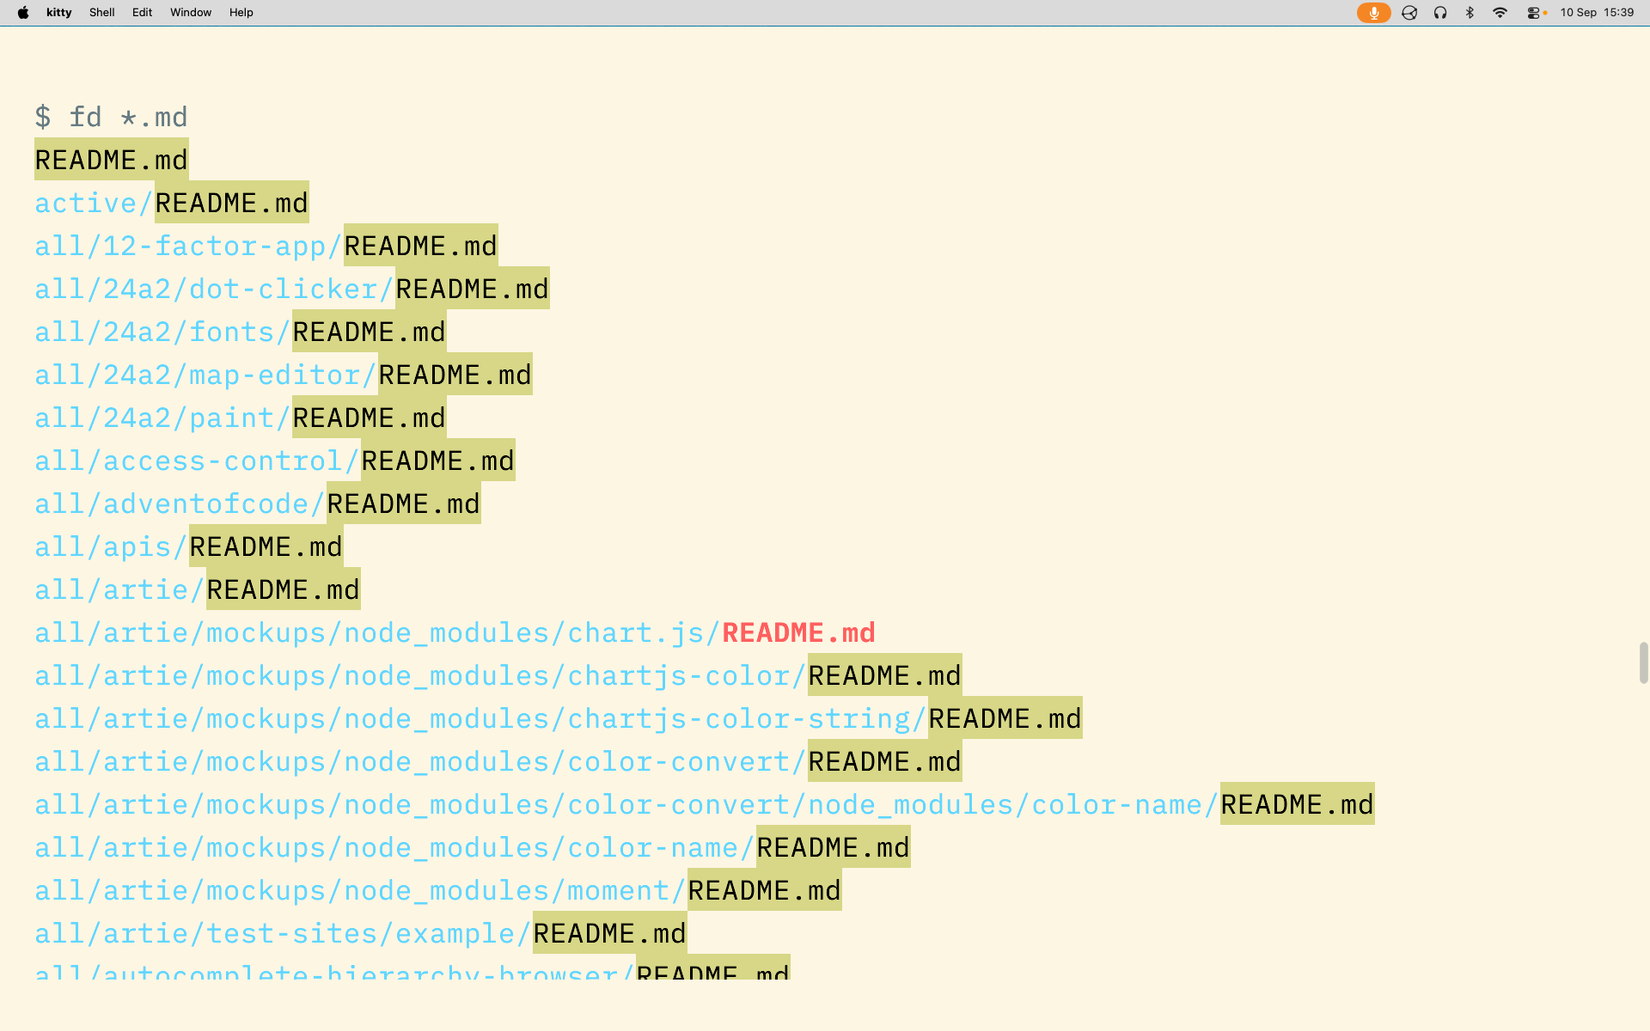Open the Apple menu

pyautogui.click(x=23, y=12)
